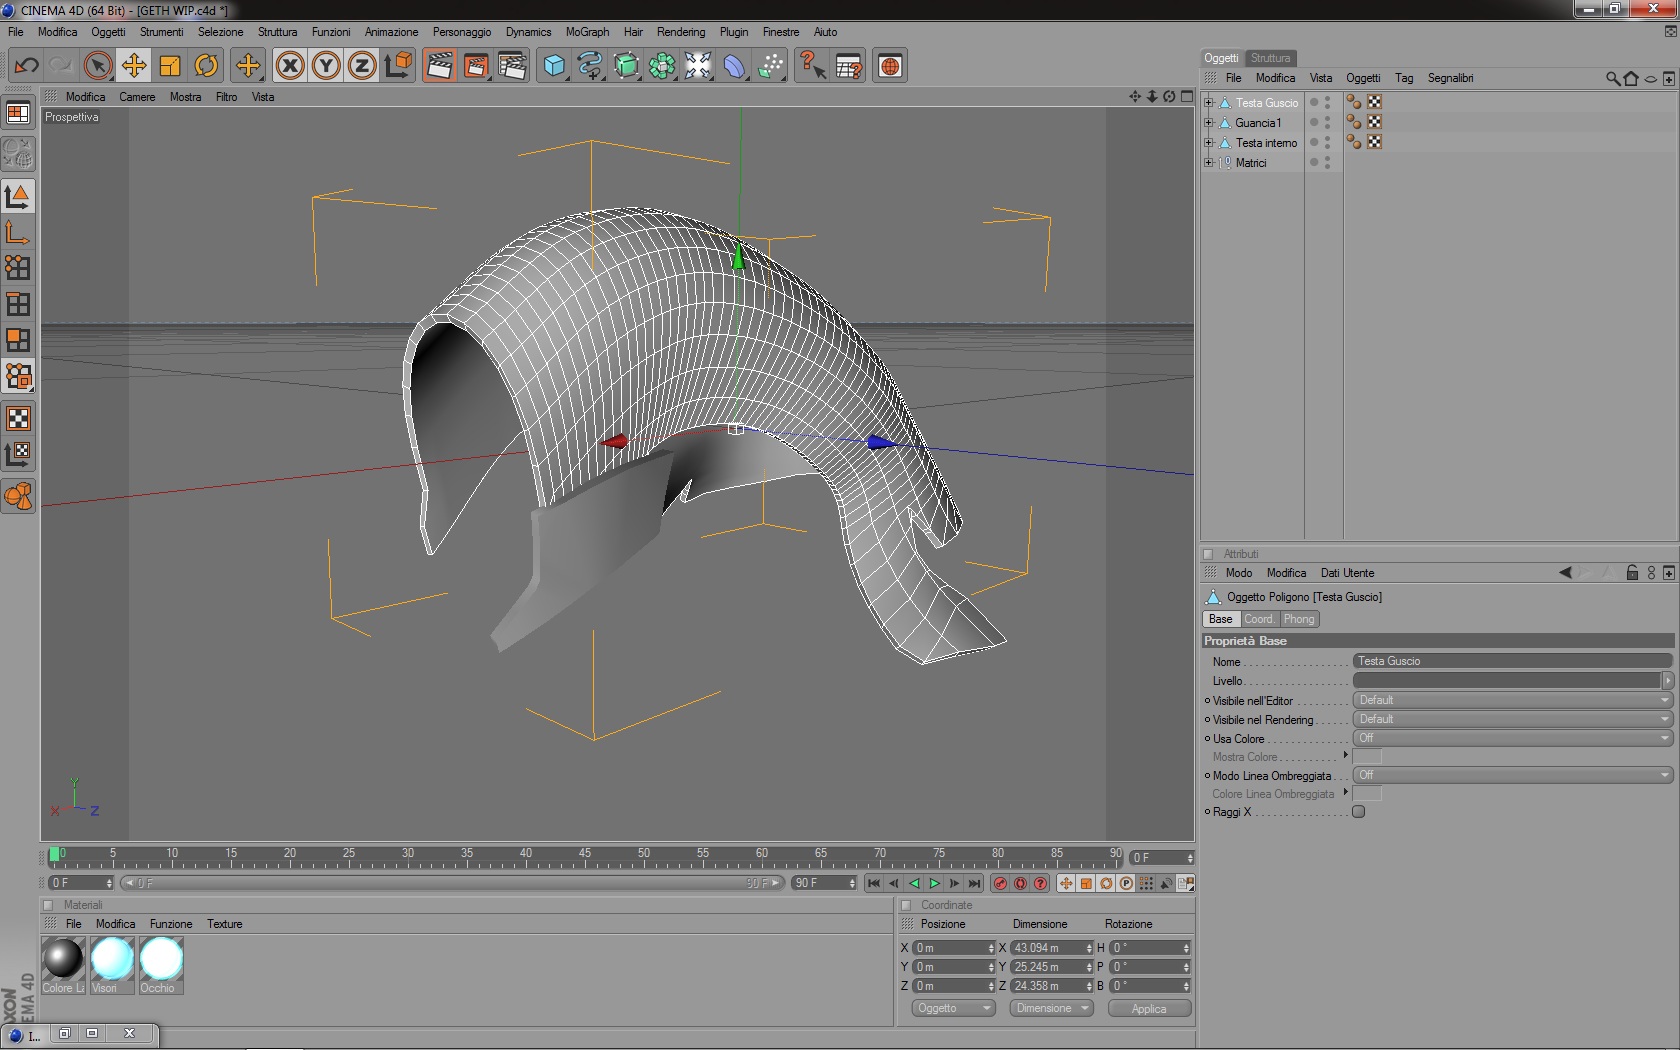
Task: Toggle the X axis lock
Action: click(290, 66)
